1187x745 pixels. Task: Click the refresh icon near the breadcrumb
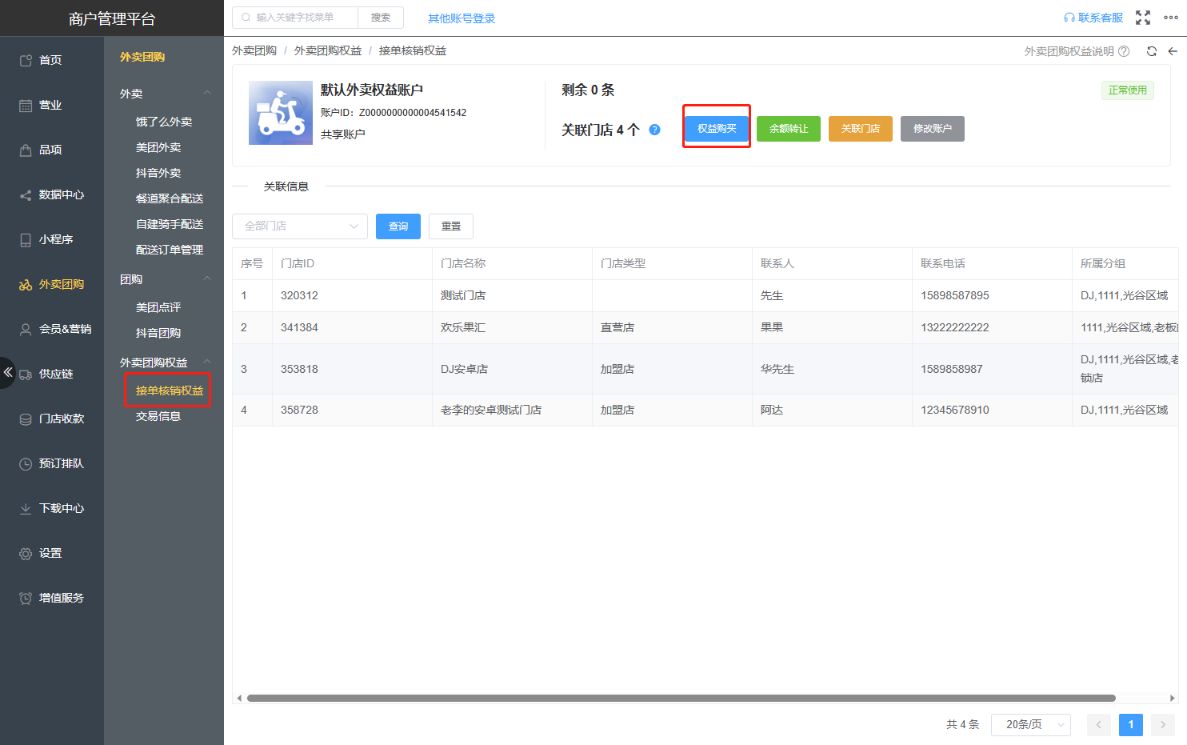1151,51
